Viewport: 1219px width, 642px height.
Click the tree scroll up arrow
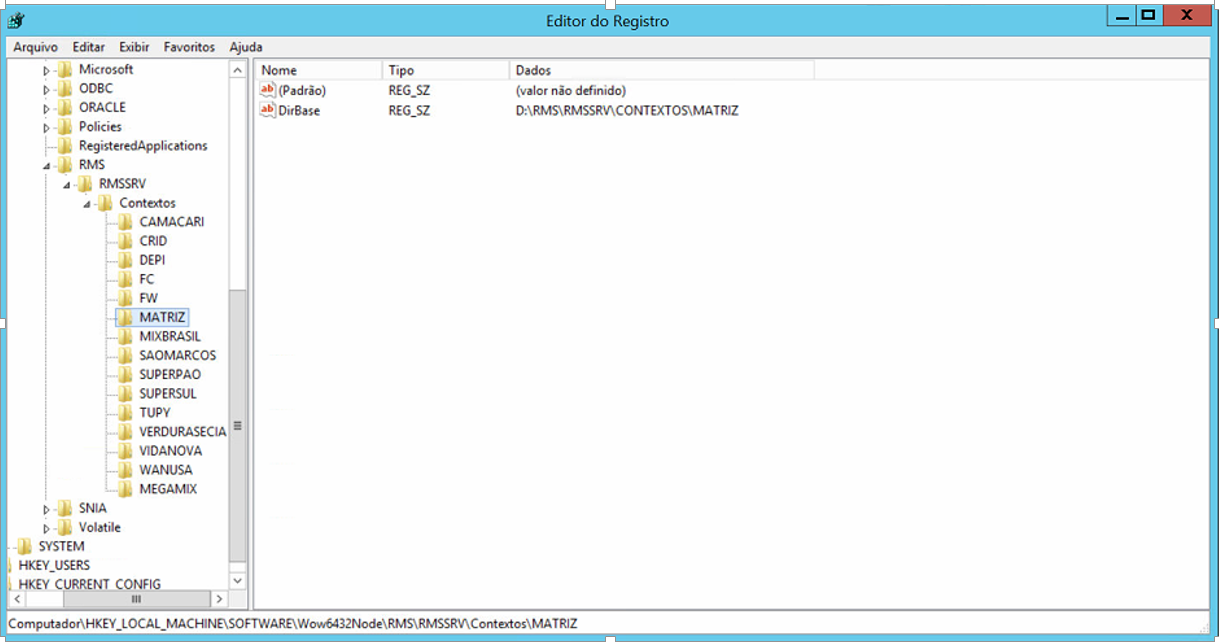(x=237, y=70)
